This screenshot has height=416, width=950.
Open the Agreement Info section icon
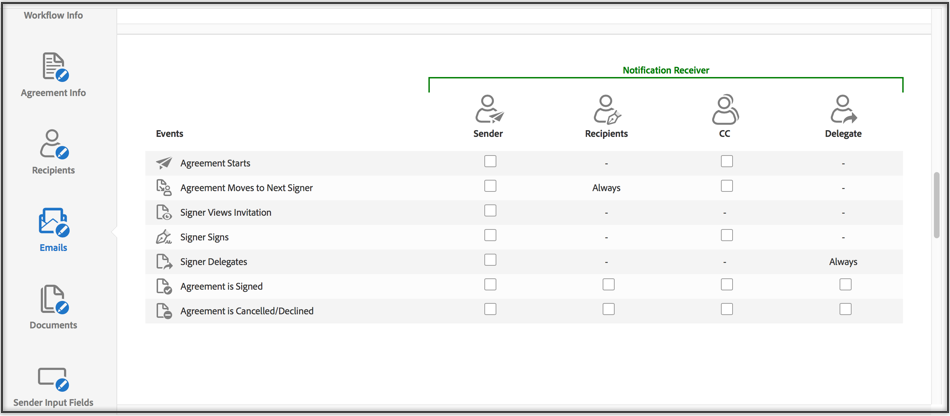(54, 68)
